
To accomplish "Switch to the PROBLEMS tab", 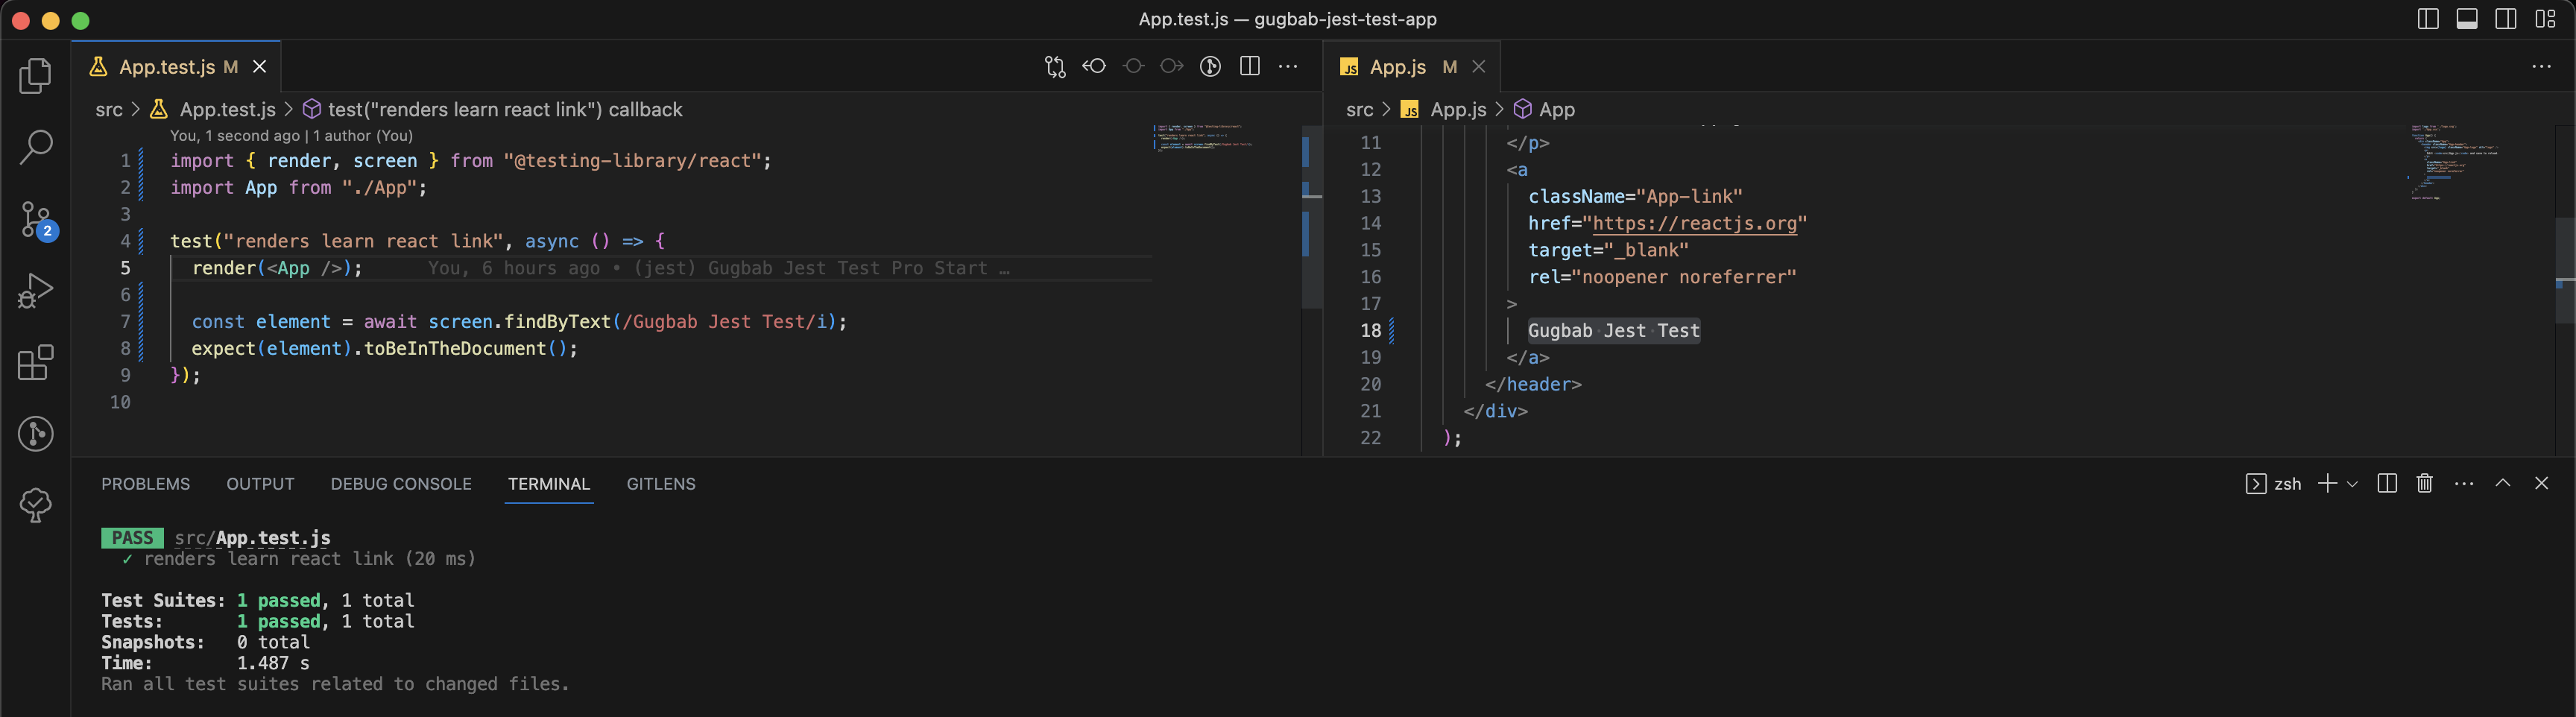I will [145, 484].
